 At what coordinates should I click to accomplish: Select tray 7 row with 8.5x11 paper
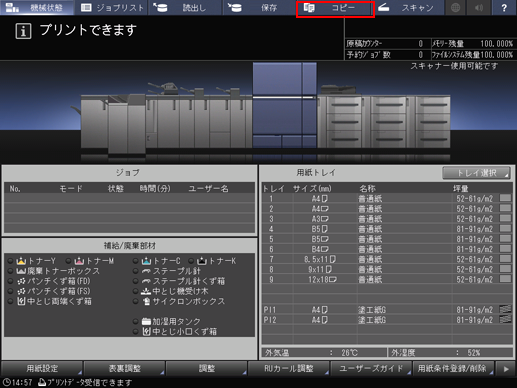pos(387,259)
